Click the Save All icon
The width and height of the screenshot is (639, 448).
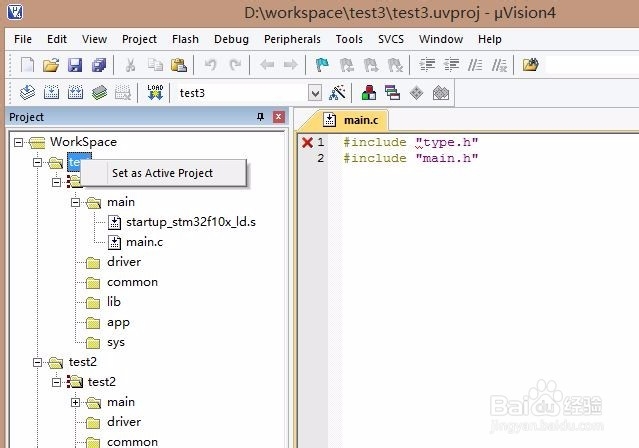click(99, 64)
